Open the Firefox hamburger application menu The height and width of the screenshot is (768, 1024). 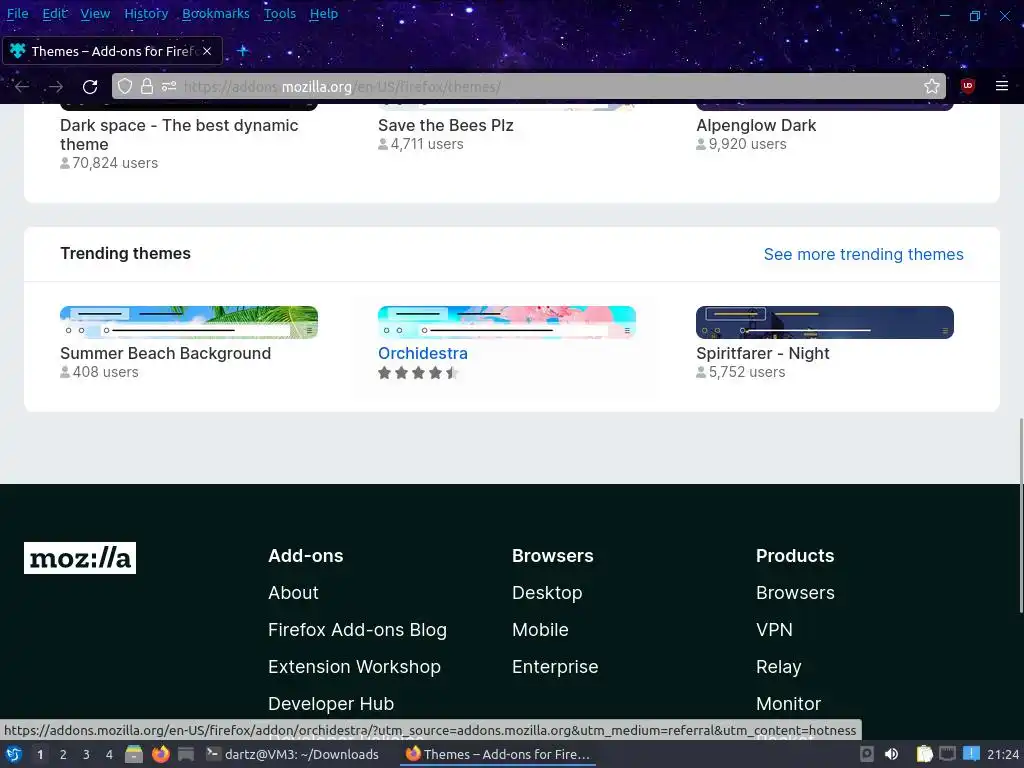pos(1002,86)
